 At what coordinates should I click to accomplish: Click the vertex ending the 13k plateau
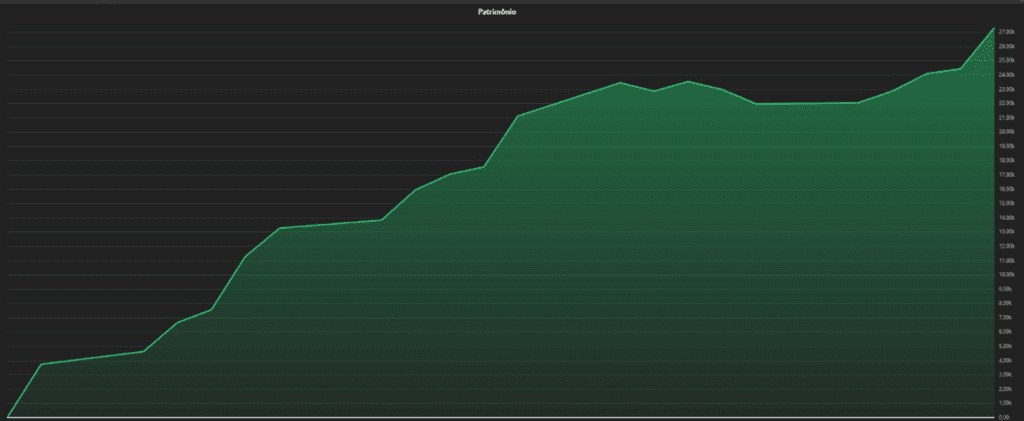click(x=381, y=220)
